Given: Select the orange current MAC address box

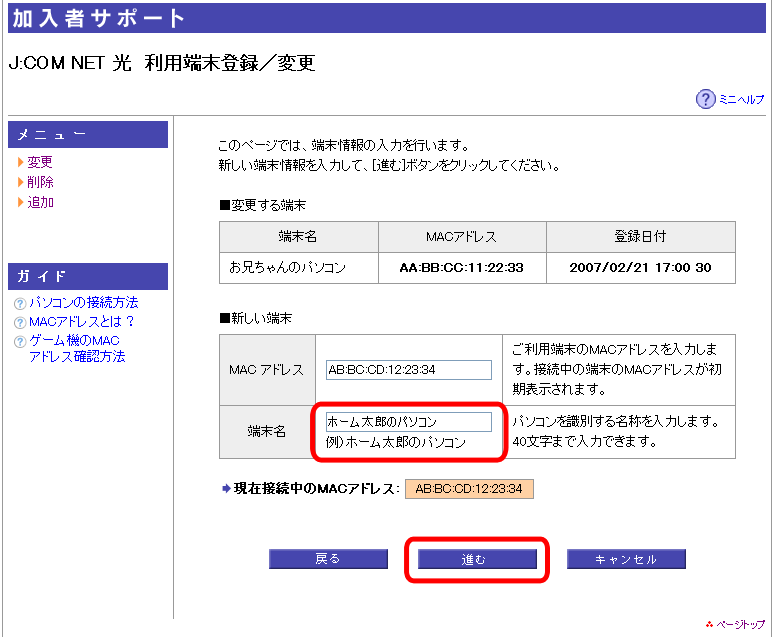Looking at the screenshot, I should pyautogui.click(x=469, y=489).
